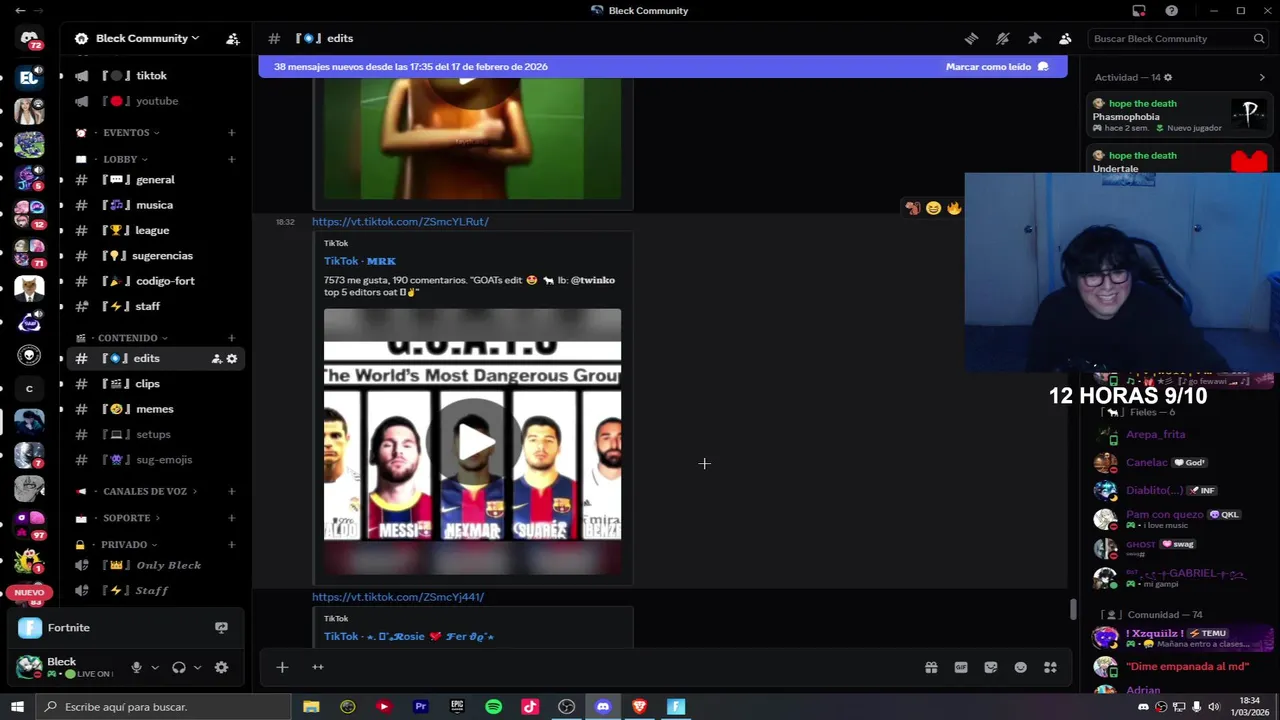Toggle microphone mute in user panel
This screenshot has height=720, width=1280.
(137, 667)
